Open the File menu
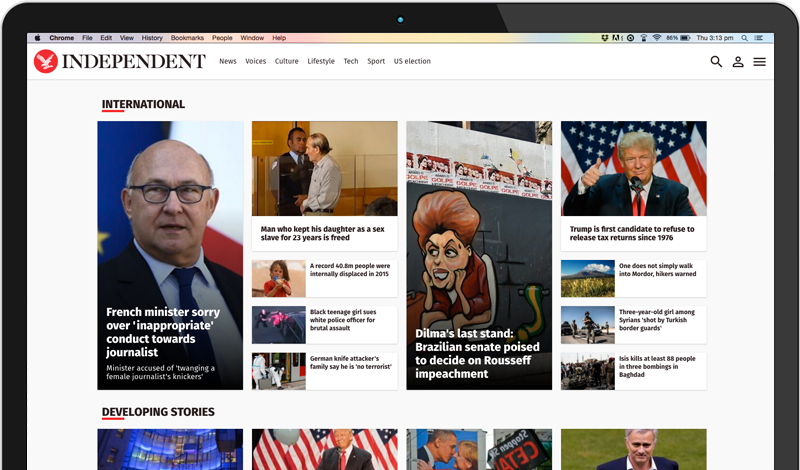800x470 pixels. coord(87,38)
